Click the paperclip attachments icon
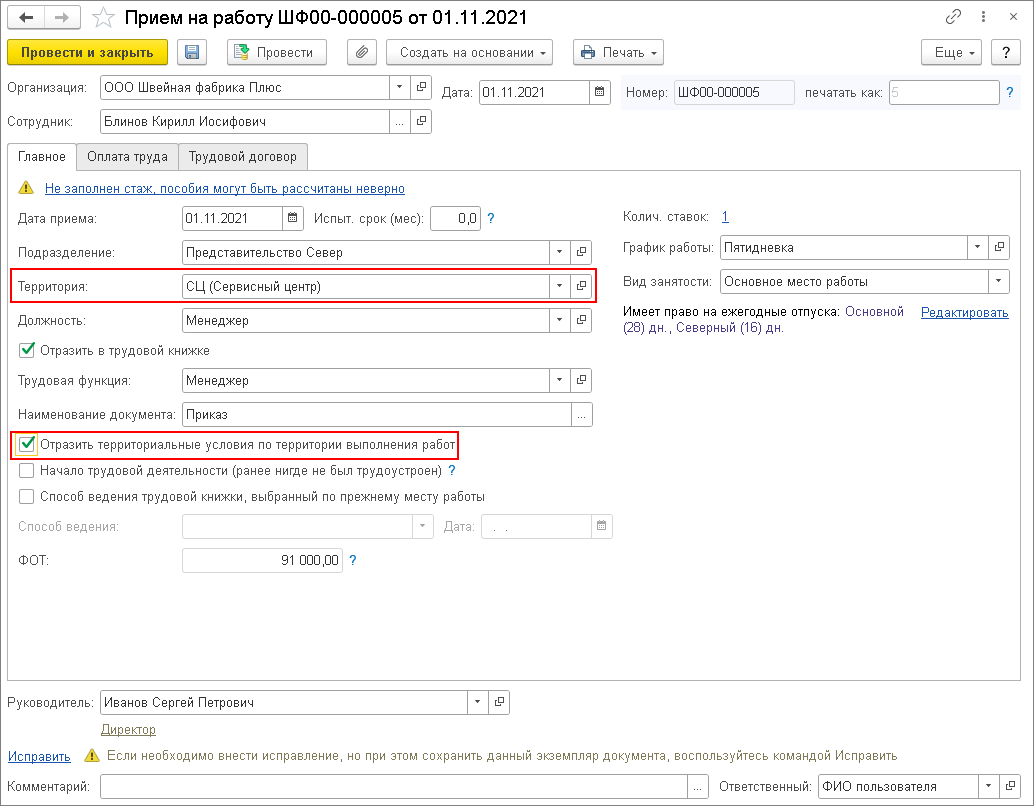 [x=361, y=53]
